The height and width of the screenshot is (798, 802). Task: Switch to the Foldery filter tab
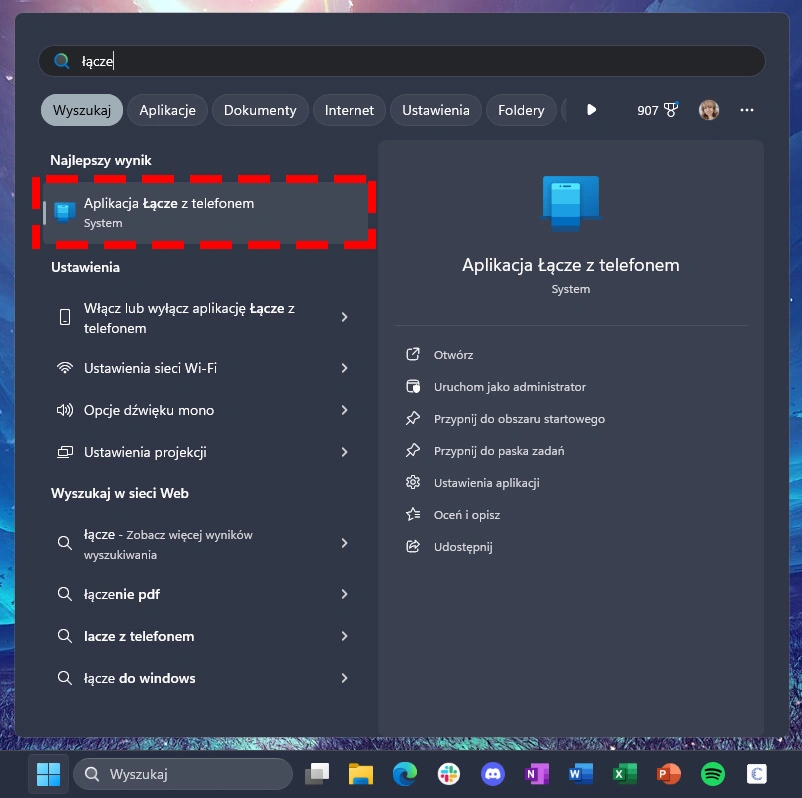521,110
